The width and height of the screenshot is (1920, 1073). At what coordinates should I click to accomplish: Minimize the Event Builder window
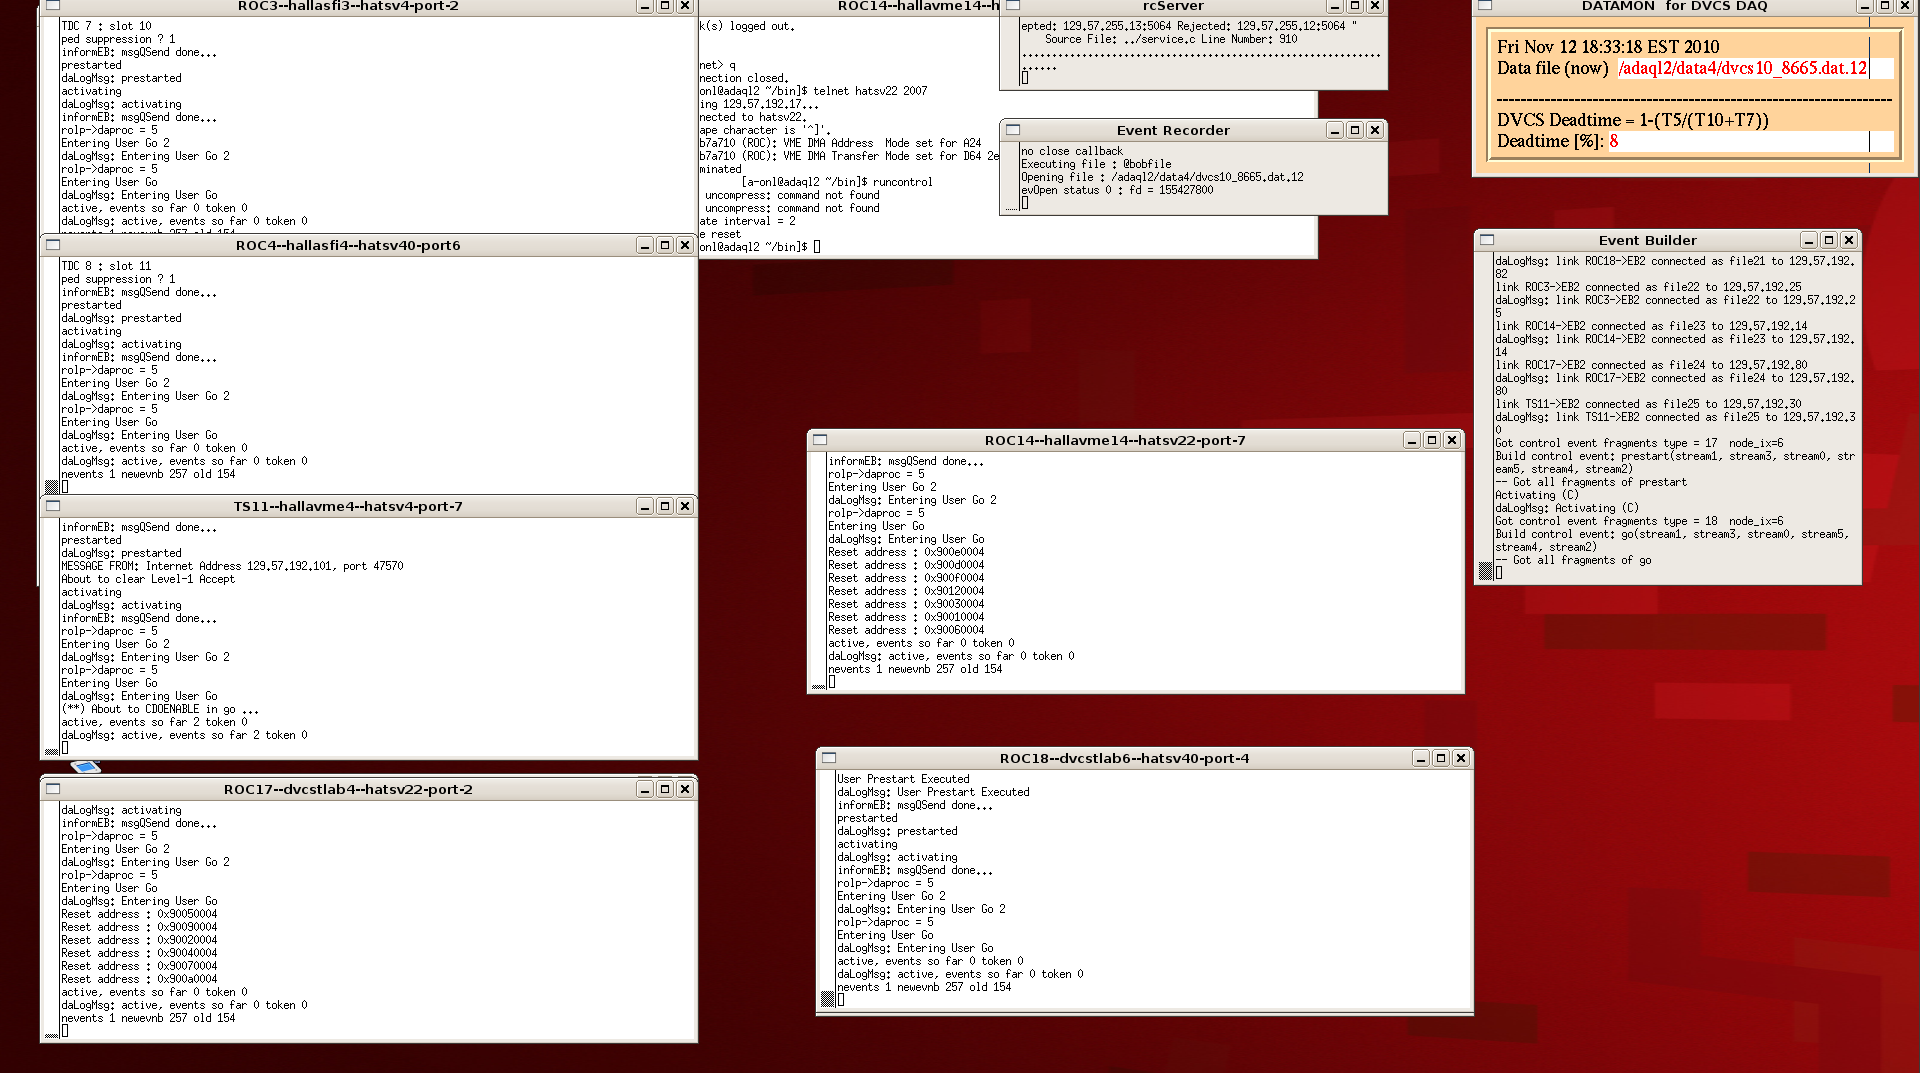1809,240
